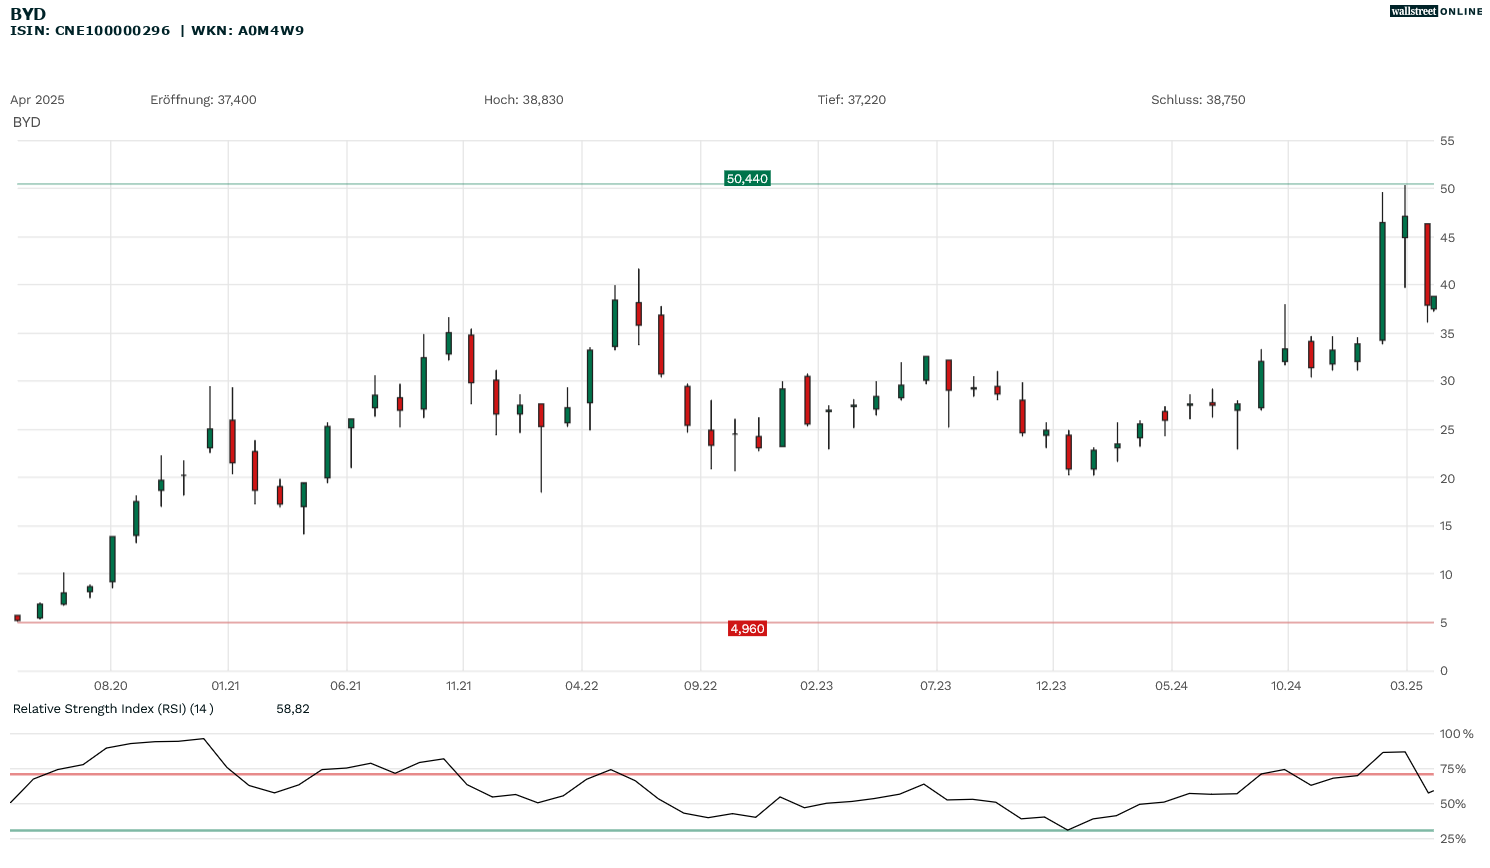Click the wallstreet ONLINE logo
The width and height of the screenshot is (1490, 868).
1436,11
